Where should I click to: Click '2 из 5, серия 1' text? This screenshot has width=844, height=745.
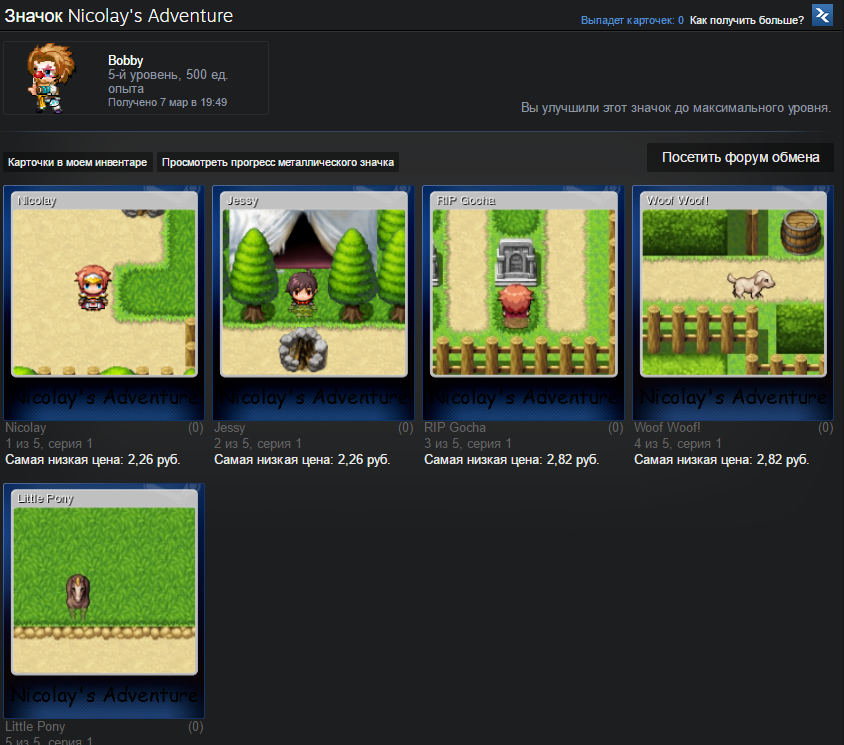pyautogui.click(x=258, y=444)
